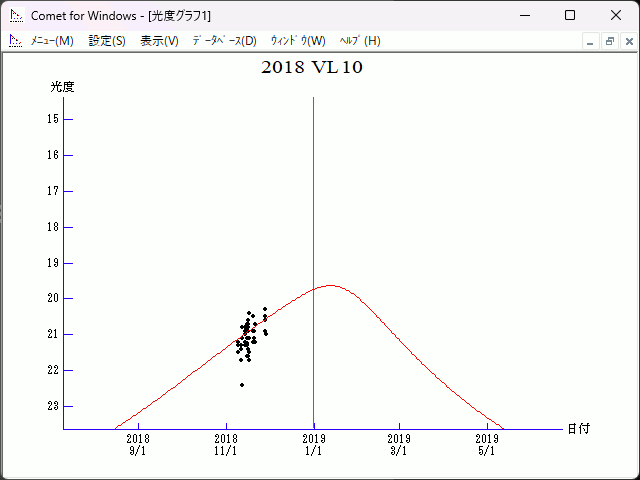
Task: Open the child window icon beside メニュー
Action: pyautogui.click(x=15, y=41)
